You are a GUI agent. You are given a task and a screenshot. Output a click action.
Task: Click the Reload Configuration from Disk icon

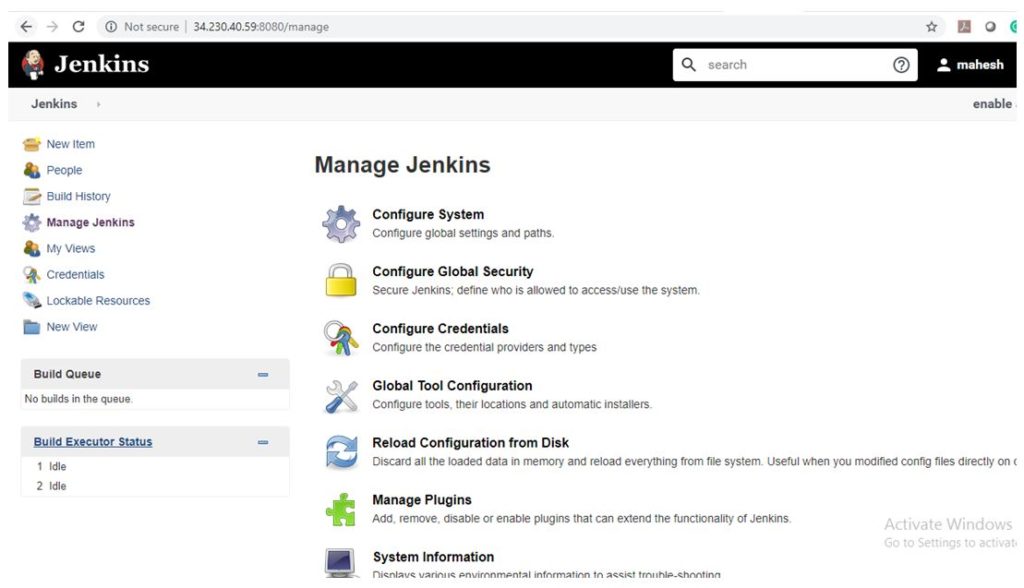tap(340, 452)
